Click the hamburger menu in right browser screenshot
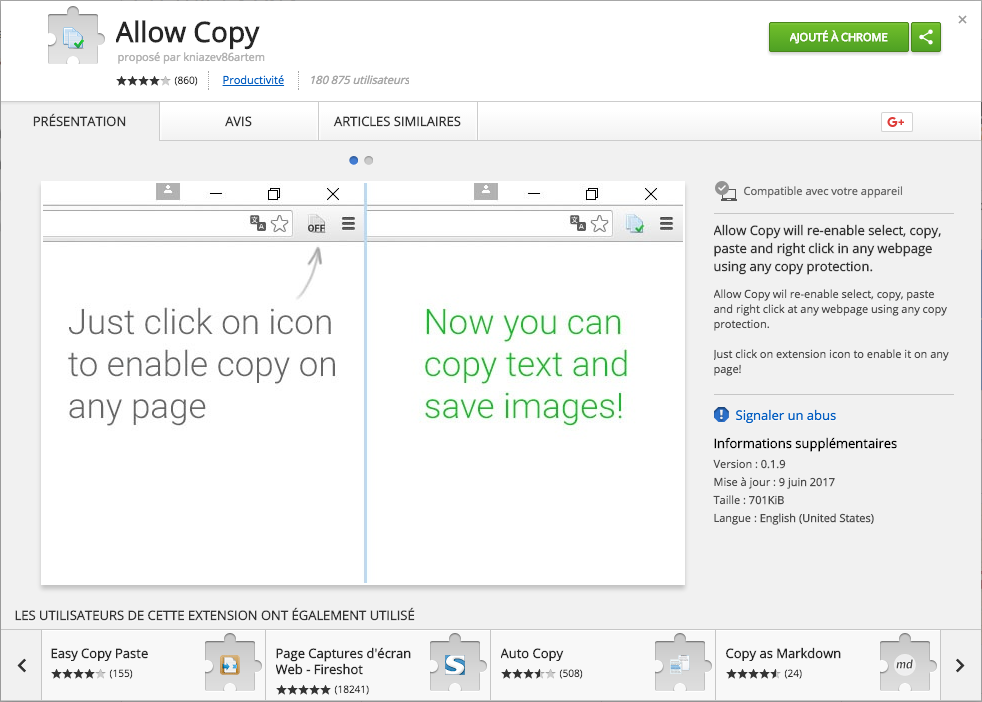 (666, 224)
